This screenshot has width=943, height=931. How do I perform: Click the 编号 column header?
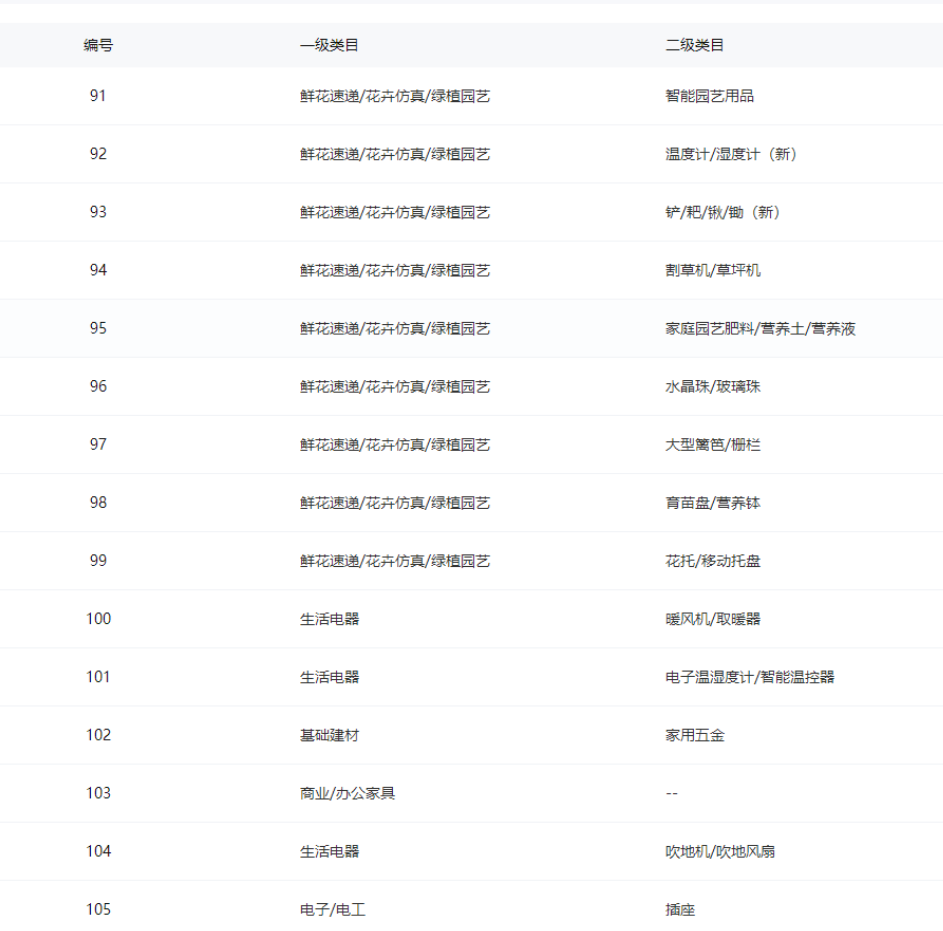[x=98, y=45]
